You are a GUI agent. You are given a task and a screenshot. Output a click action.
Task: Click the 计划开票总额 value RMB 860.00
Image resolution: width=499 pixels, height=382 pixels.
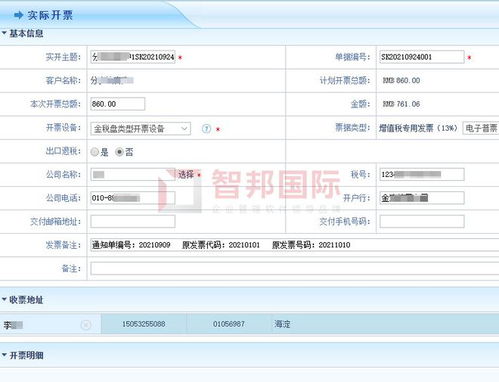401,80
